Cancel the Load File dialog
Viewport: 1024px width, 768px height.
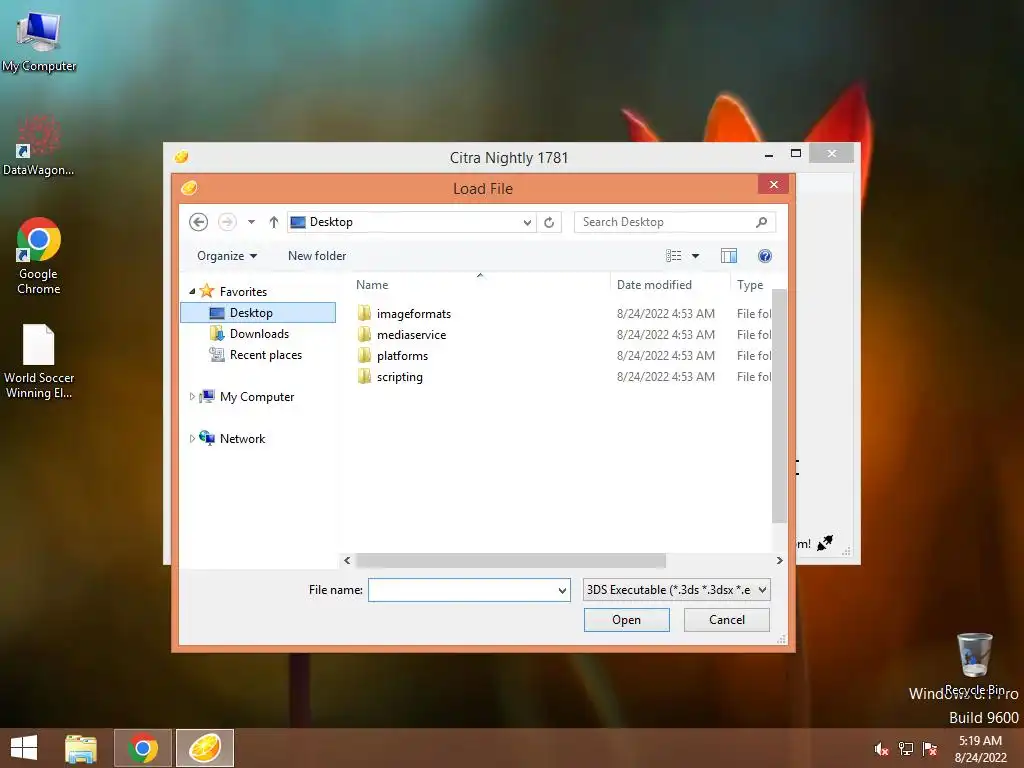coord(726,620)
